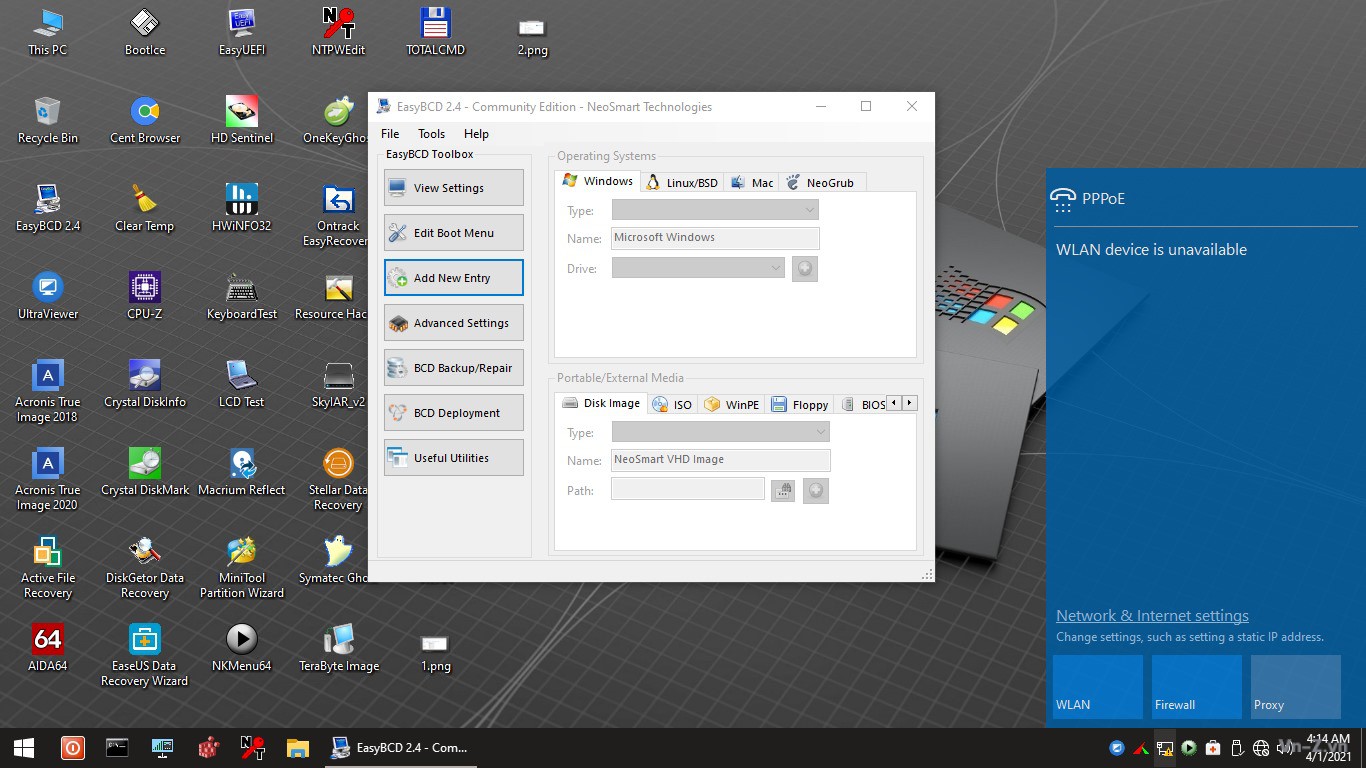Open Tools menu in EasyBCD
Image resolution: width=1366 pixels, height=768 pixels.
[x=431, y=134]
